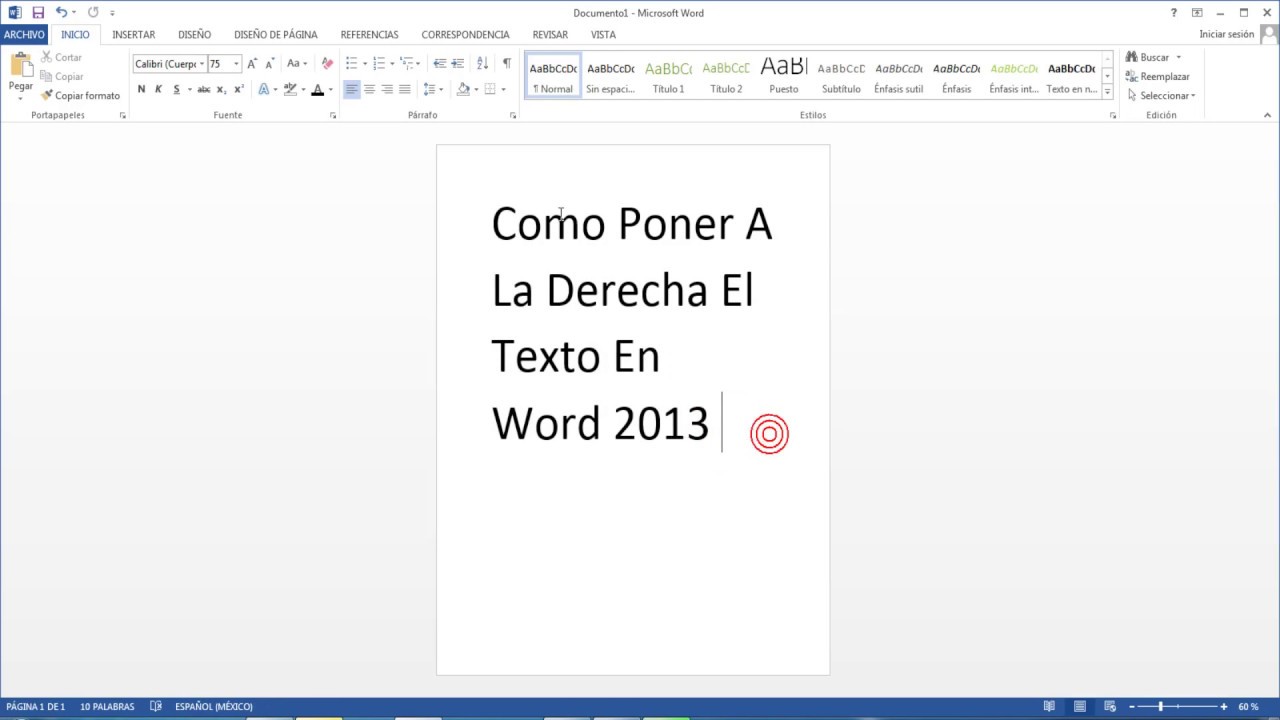Image resolution: width=1280 pixels, height=720 pixels.
Task: Toggle italic (K) formatting
Action: tap(158, 89)
